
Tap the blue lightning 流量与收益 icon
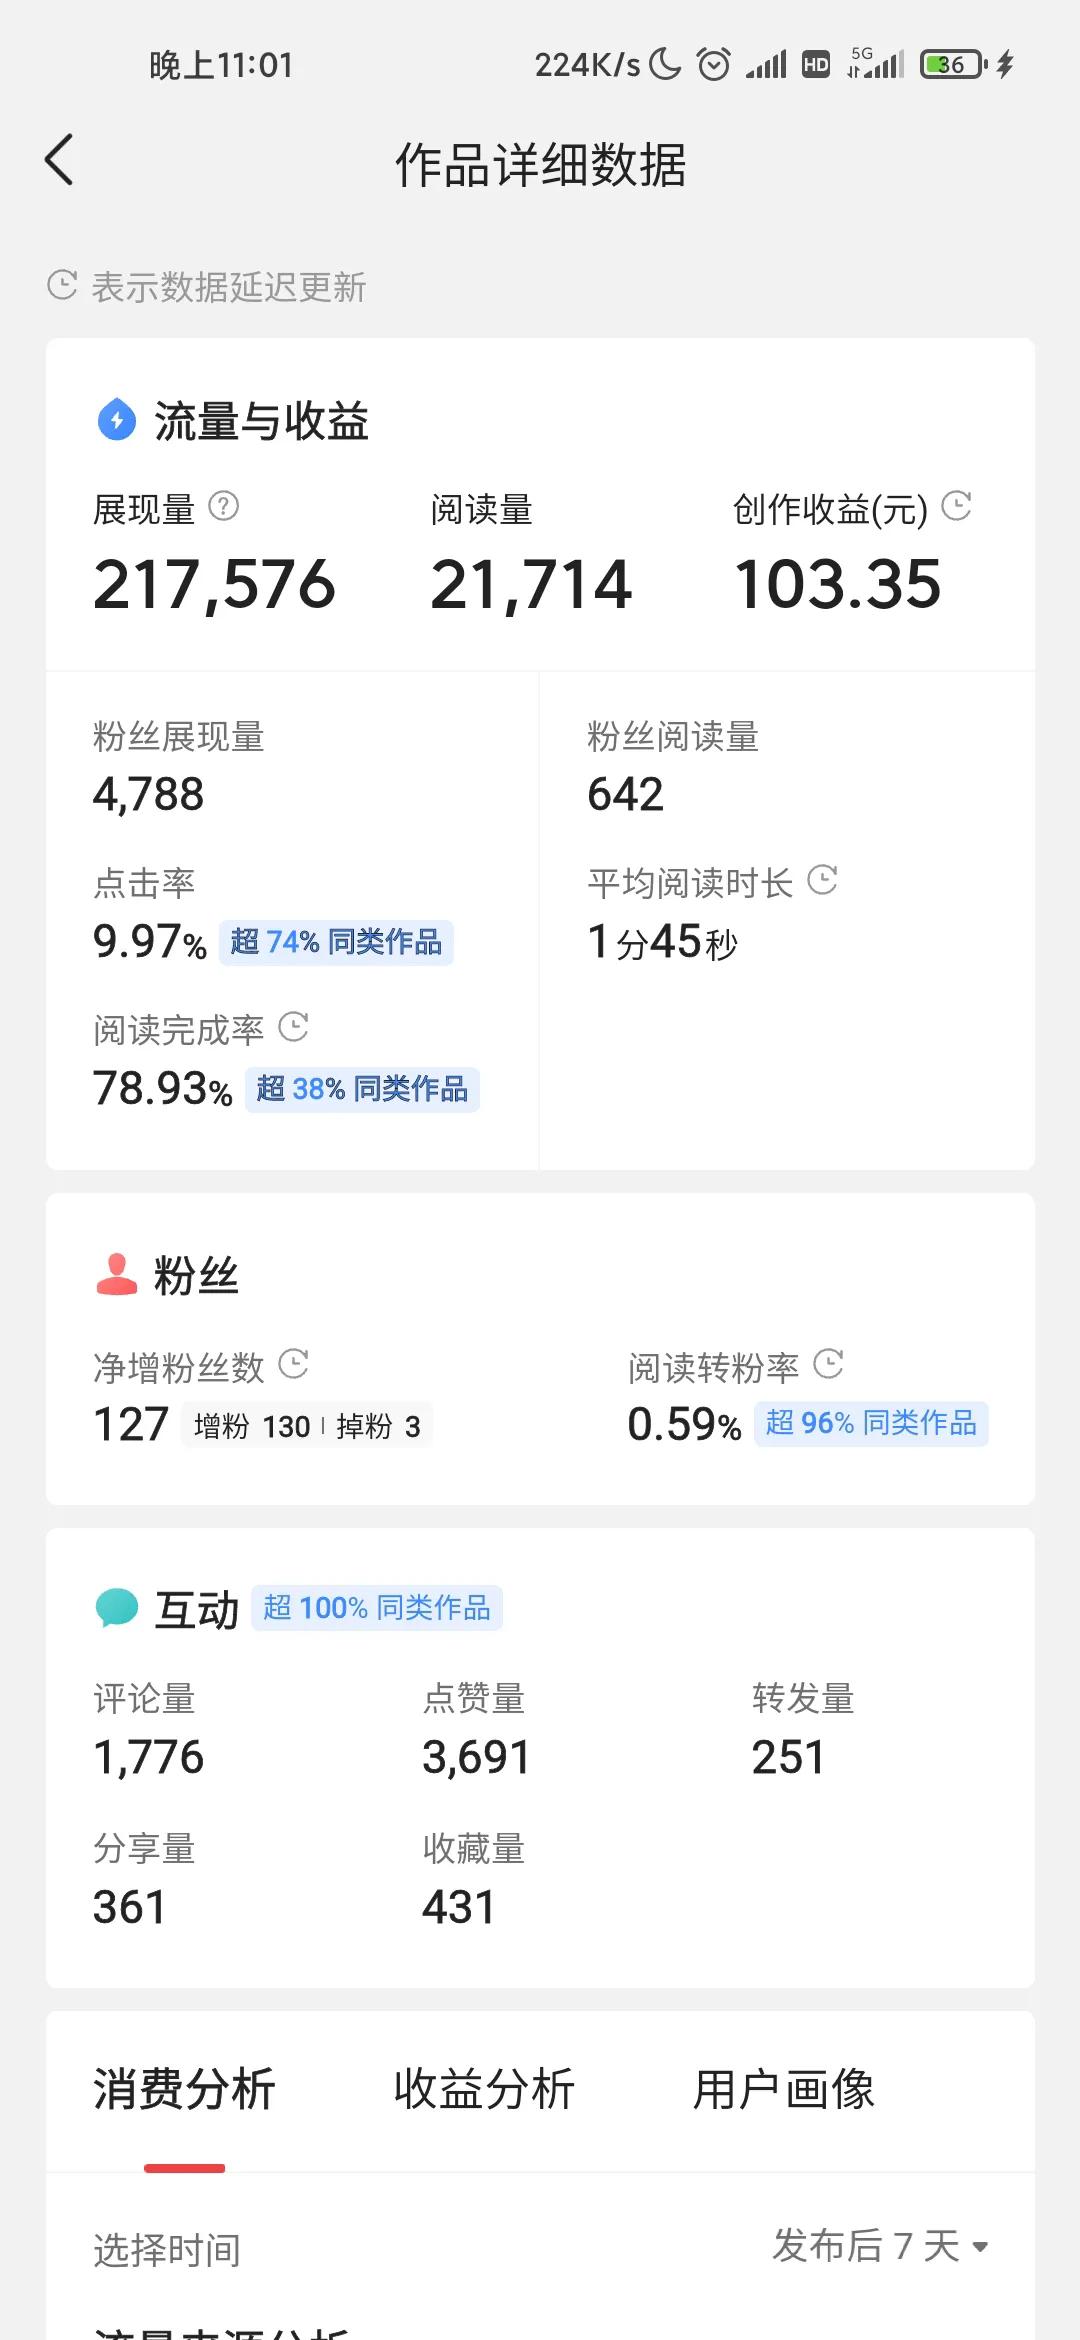coord(117,420)
